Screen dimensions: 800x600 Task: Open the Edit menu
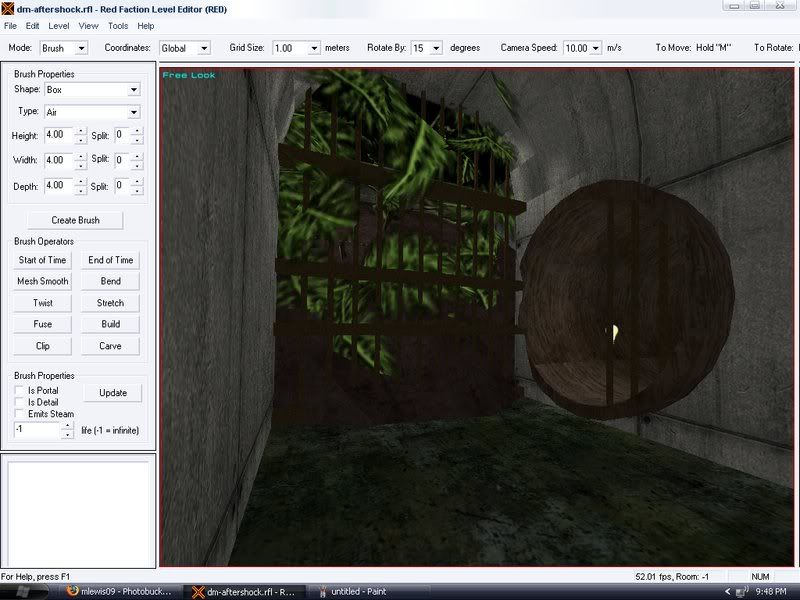click(x=32, y=26)
